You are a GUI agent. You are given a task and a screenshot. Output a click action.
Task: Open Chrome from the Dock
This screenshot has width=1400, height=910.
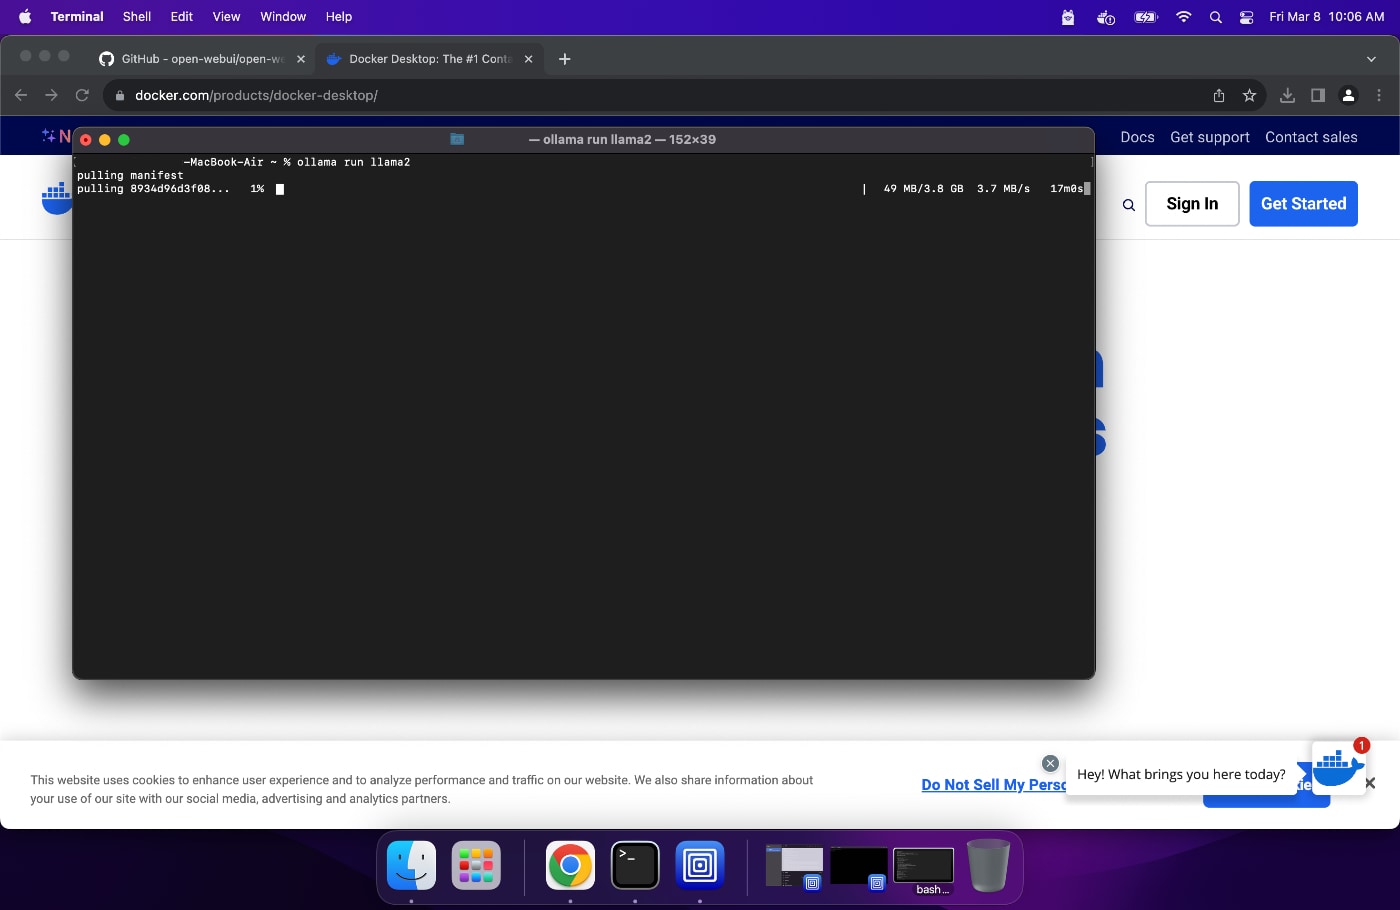click(x=569, y=866)
